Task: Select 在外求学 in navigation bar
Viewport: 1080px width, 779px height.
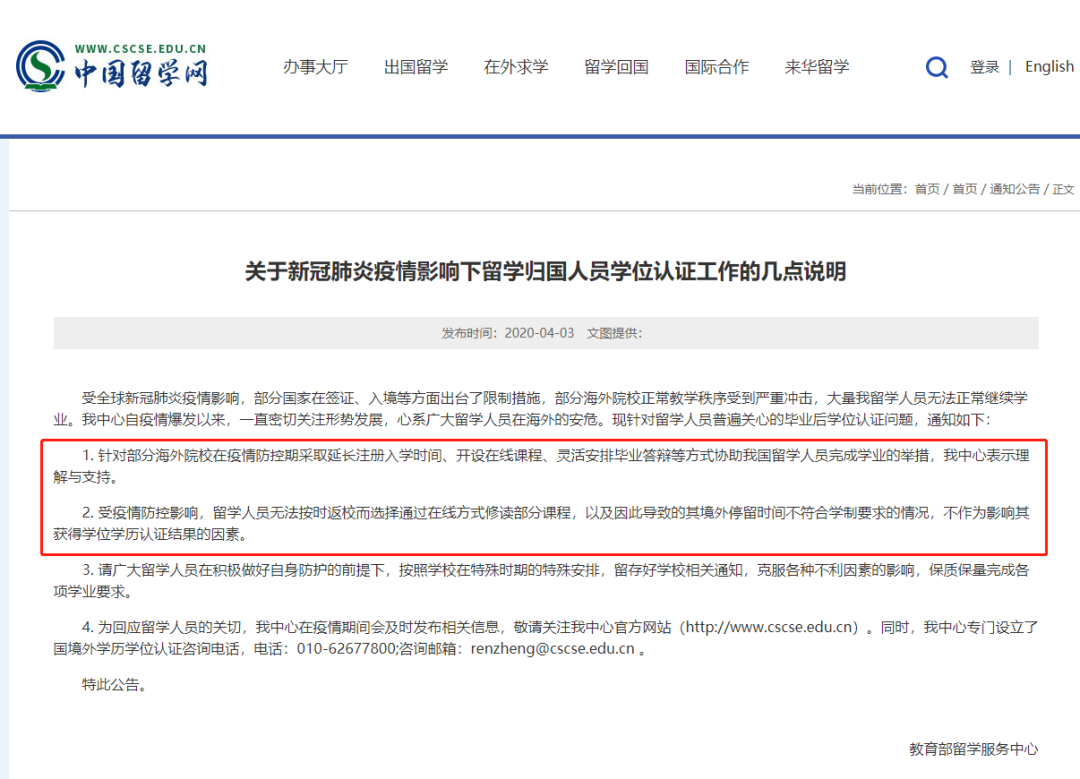Action: (x=516, y=67)
